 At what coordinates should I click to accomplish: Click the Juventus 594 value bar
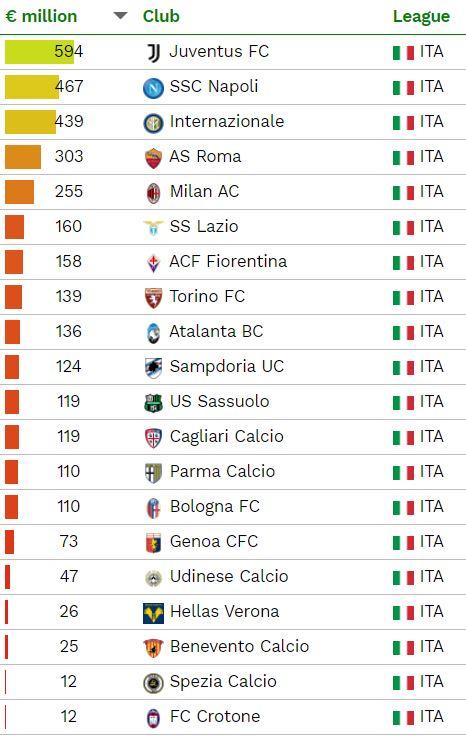[x=40, y=51]
